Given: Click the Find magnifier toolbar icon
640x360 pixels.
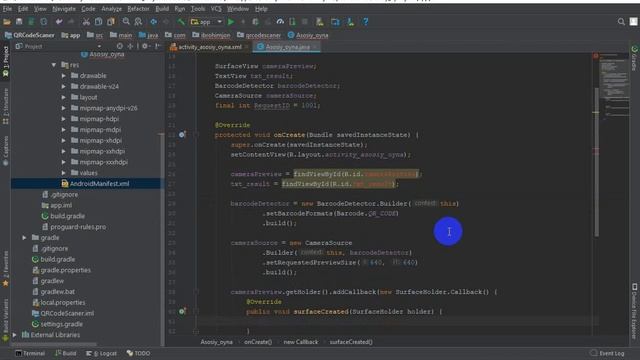Looking at the screenshot, I should (126, 22).
